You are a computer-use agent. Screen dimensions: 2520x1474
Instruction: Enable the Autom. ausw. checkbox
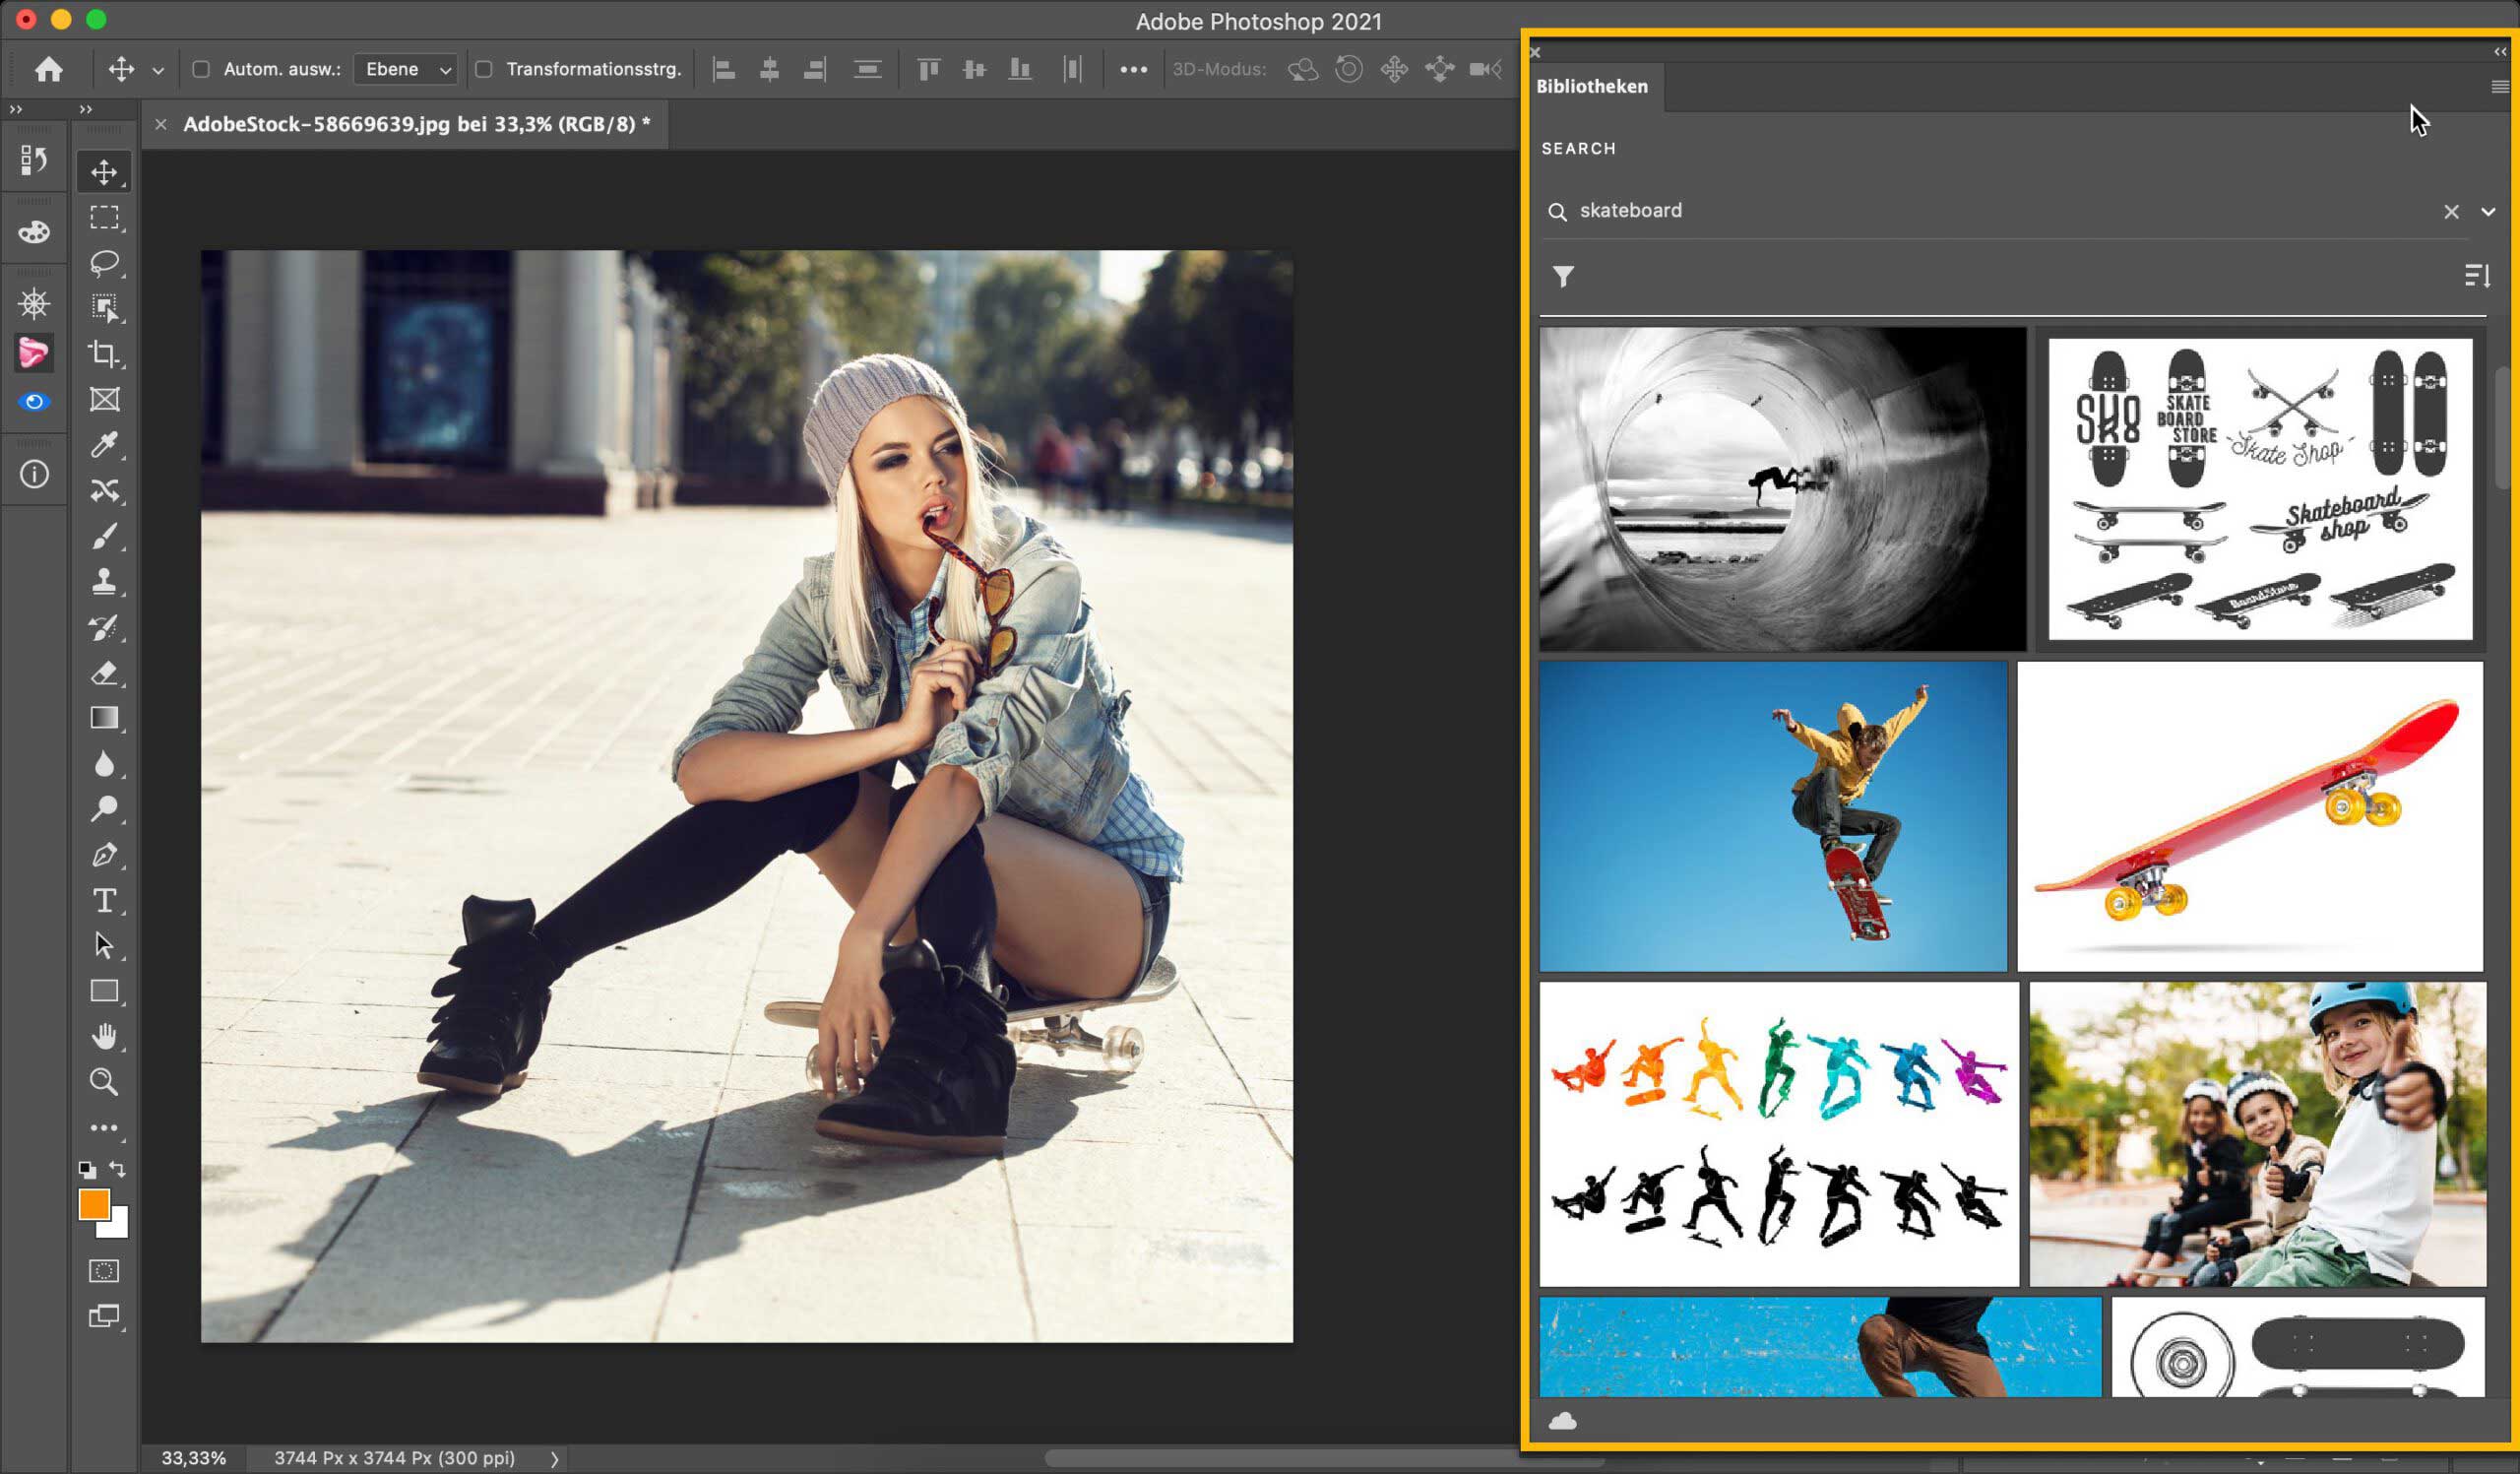coord(201,69)
